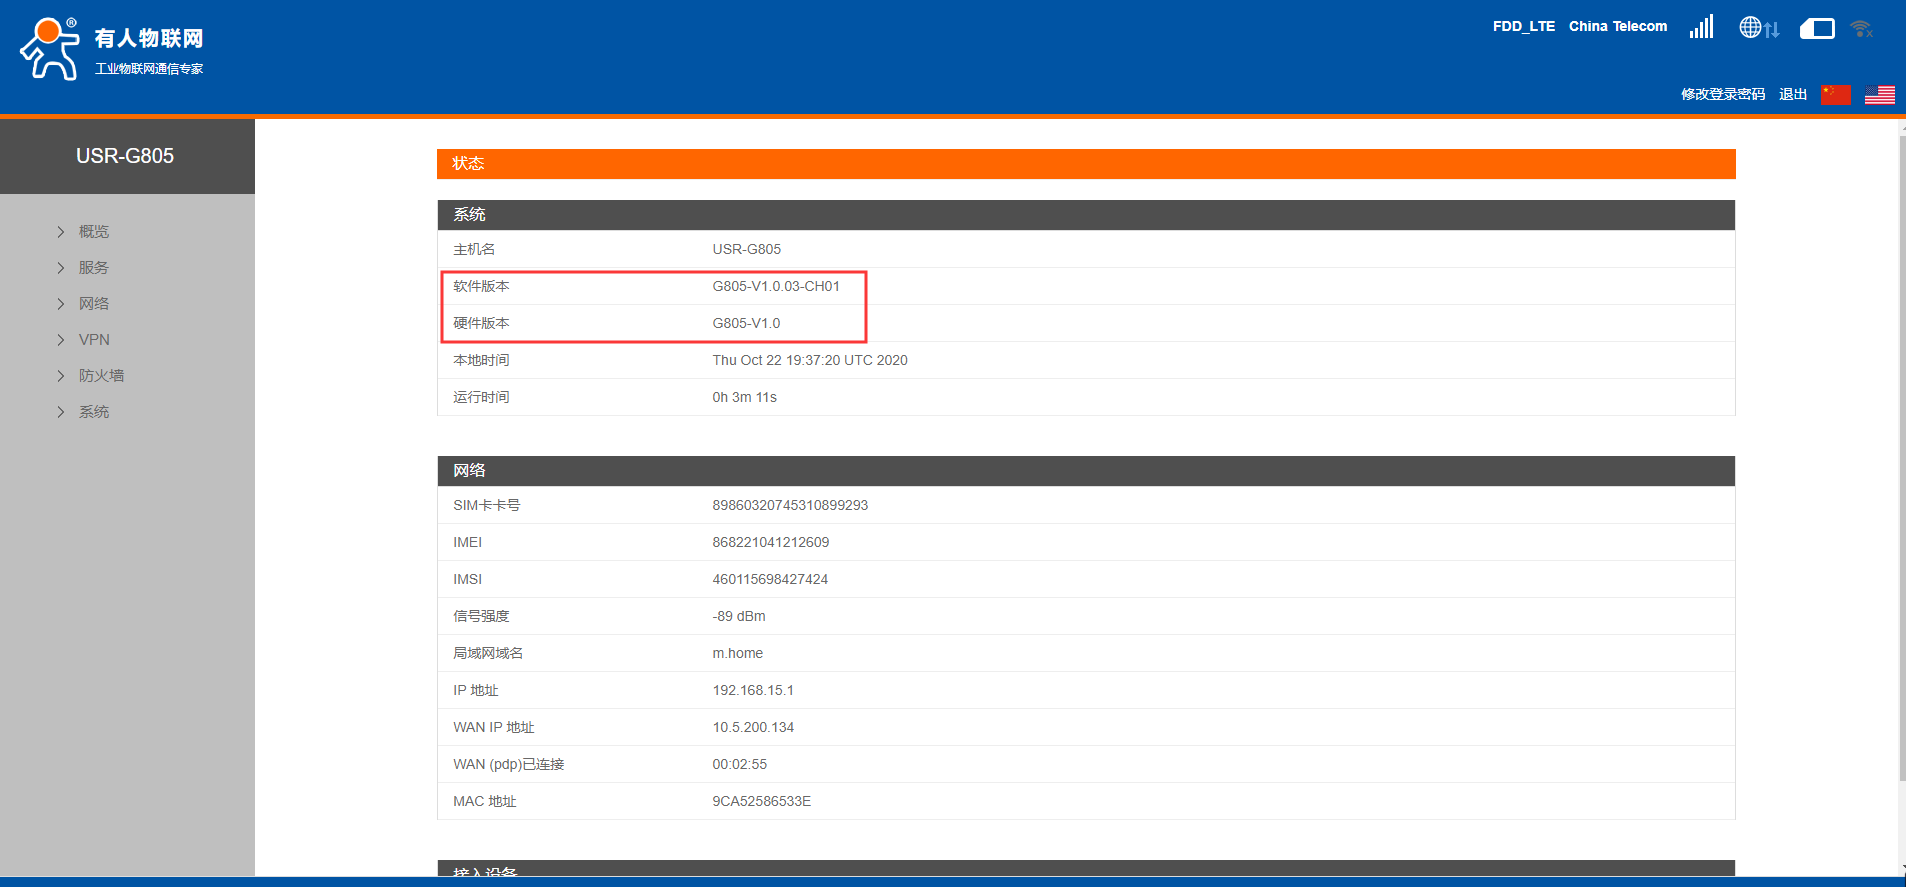Viewport: 1906px width, 887px height.
Task: Click the cellular signal strength bars icon
Action: pyautogui.click(x=1701, y=27)
